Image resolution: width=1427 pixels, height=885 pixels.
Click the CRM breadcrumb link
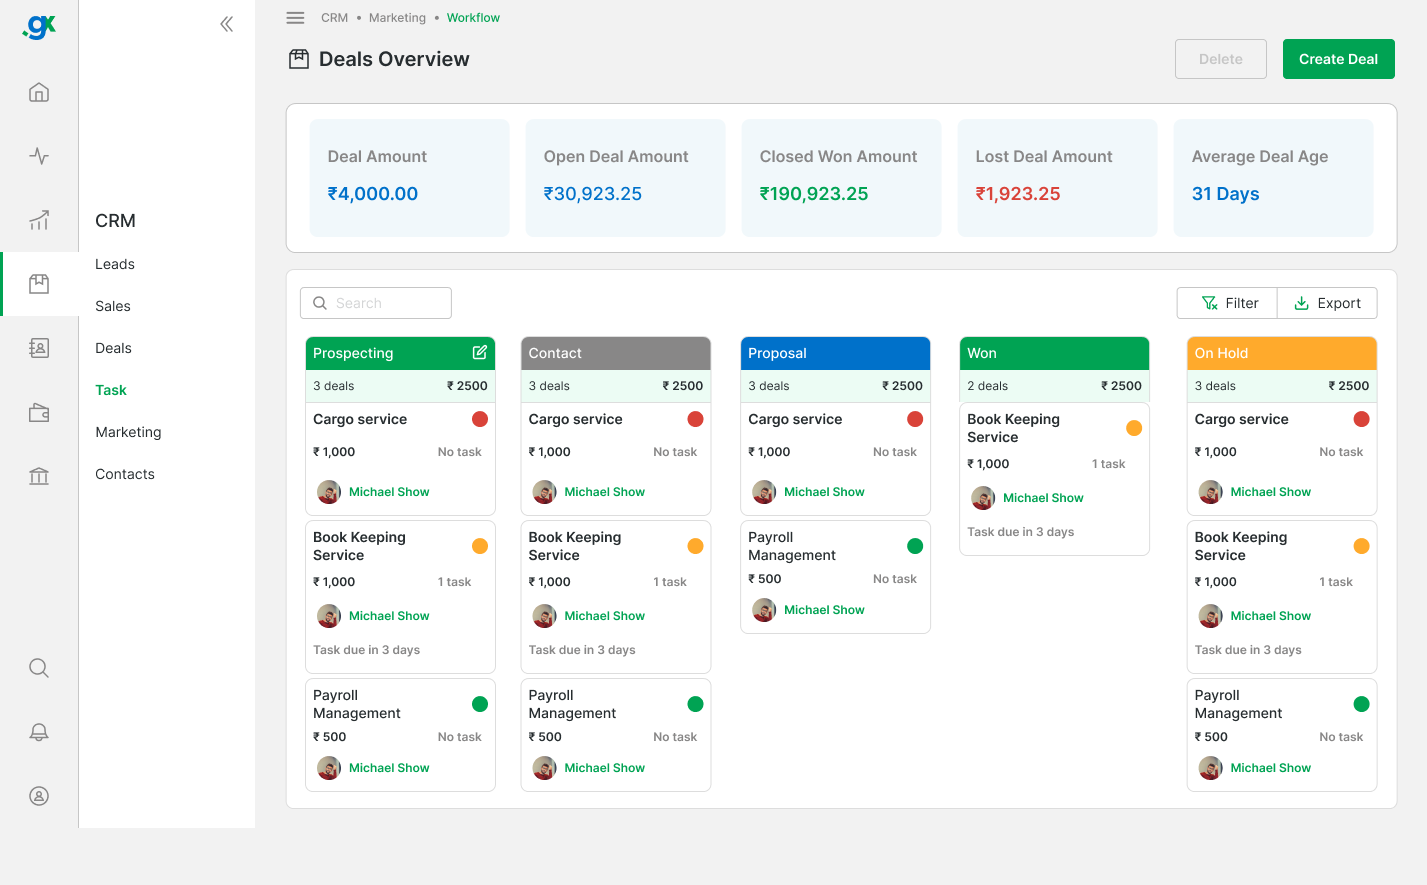tap(335, 18)
